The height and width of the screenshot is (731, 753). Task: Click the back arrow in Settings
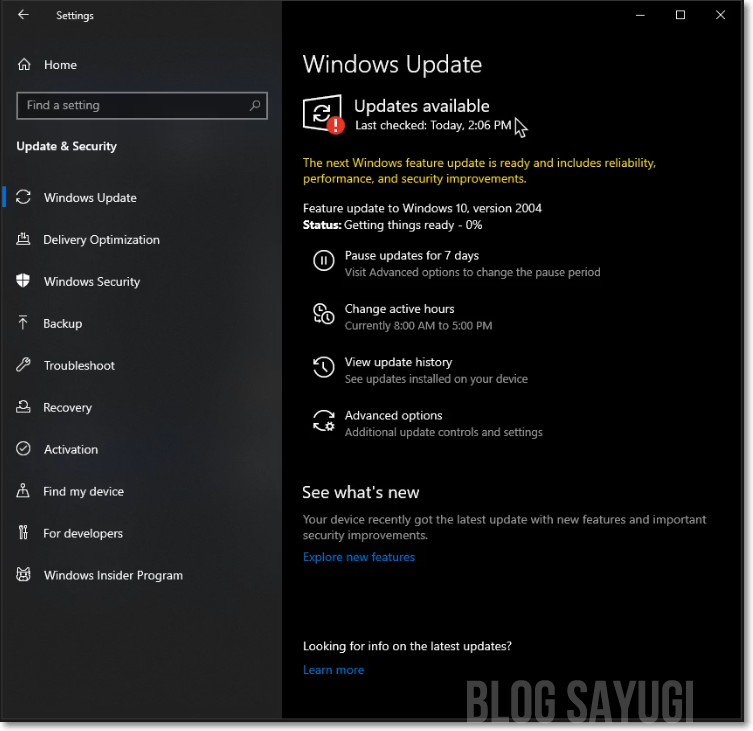click(23, 15)
